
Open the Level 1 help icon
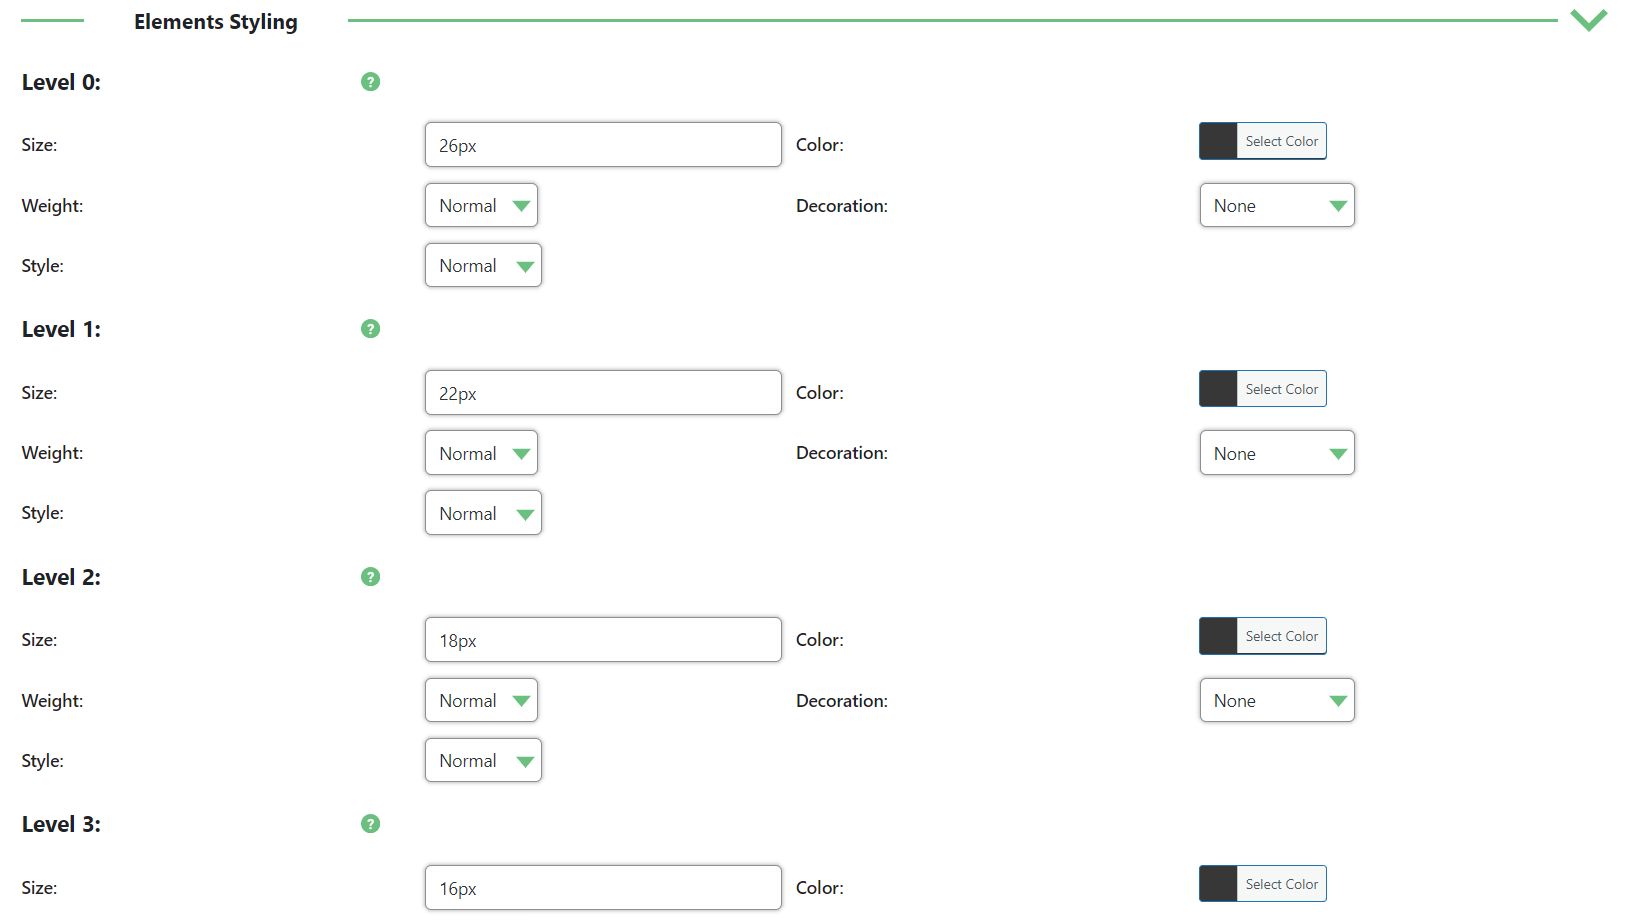[370, 329]
